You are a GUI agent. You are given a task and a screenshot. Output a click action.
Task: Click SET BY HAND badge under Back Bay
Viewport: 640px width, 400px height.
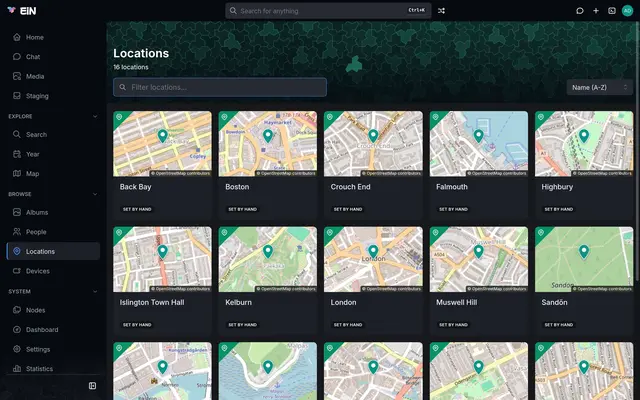tap(137, 209)
